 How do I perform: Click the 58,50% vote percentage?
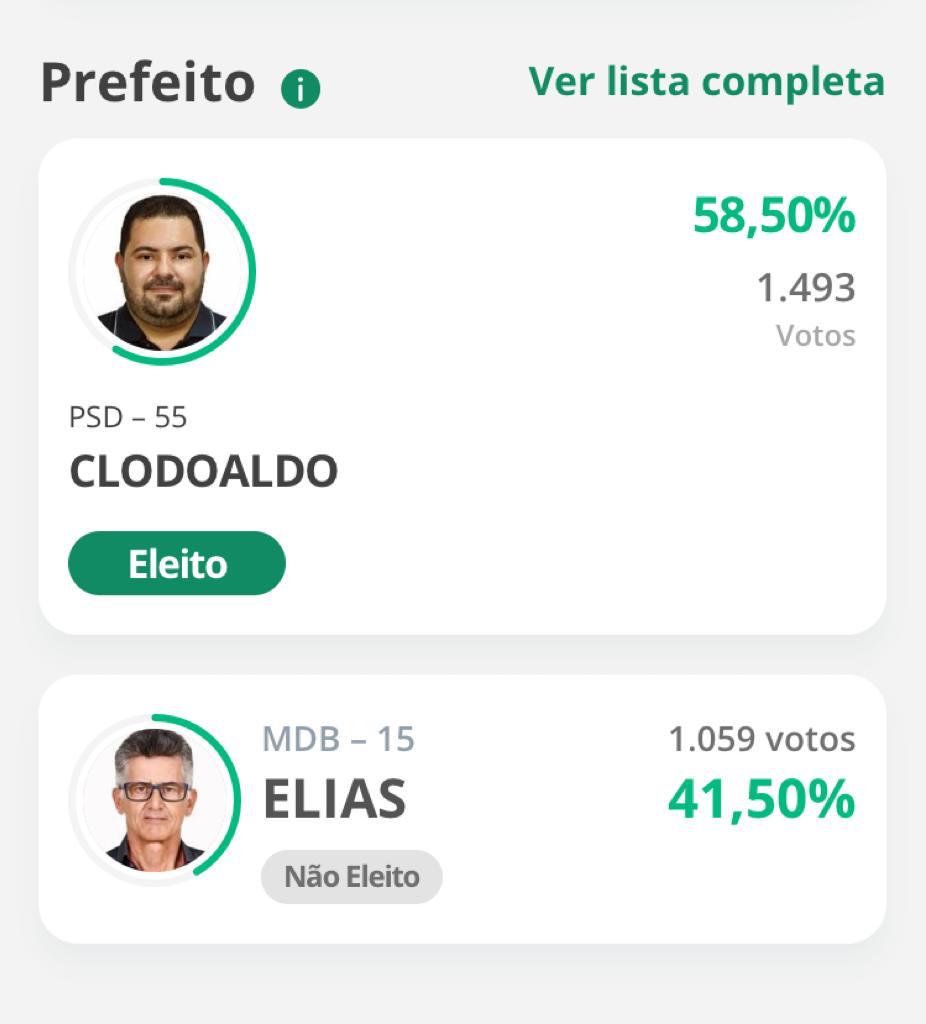774,215
